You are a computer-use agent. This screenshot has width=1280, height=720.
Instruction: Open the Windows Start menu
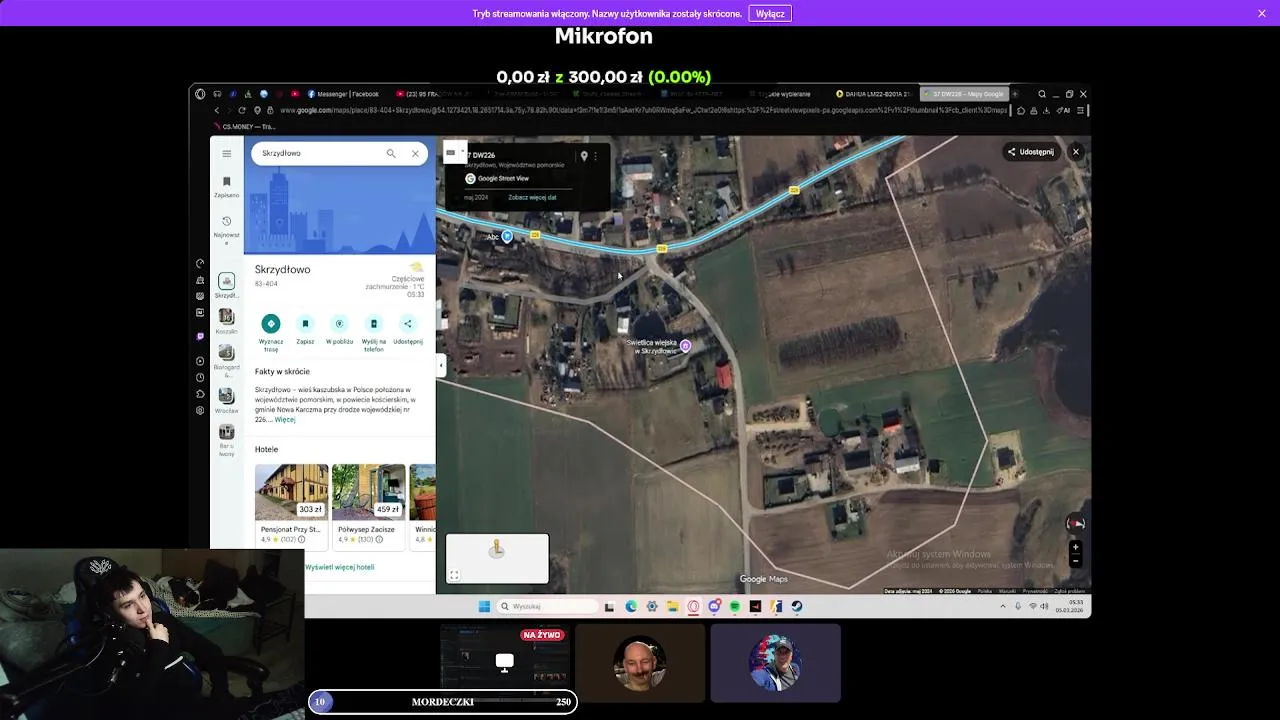(x=484, y=606)
